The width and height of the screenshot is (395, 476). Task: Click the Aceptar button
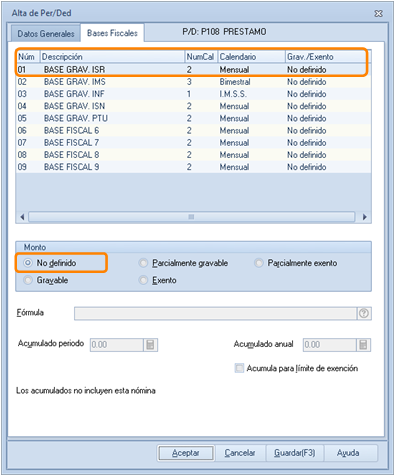point(186,453)
